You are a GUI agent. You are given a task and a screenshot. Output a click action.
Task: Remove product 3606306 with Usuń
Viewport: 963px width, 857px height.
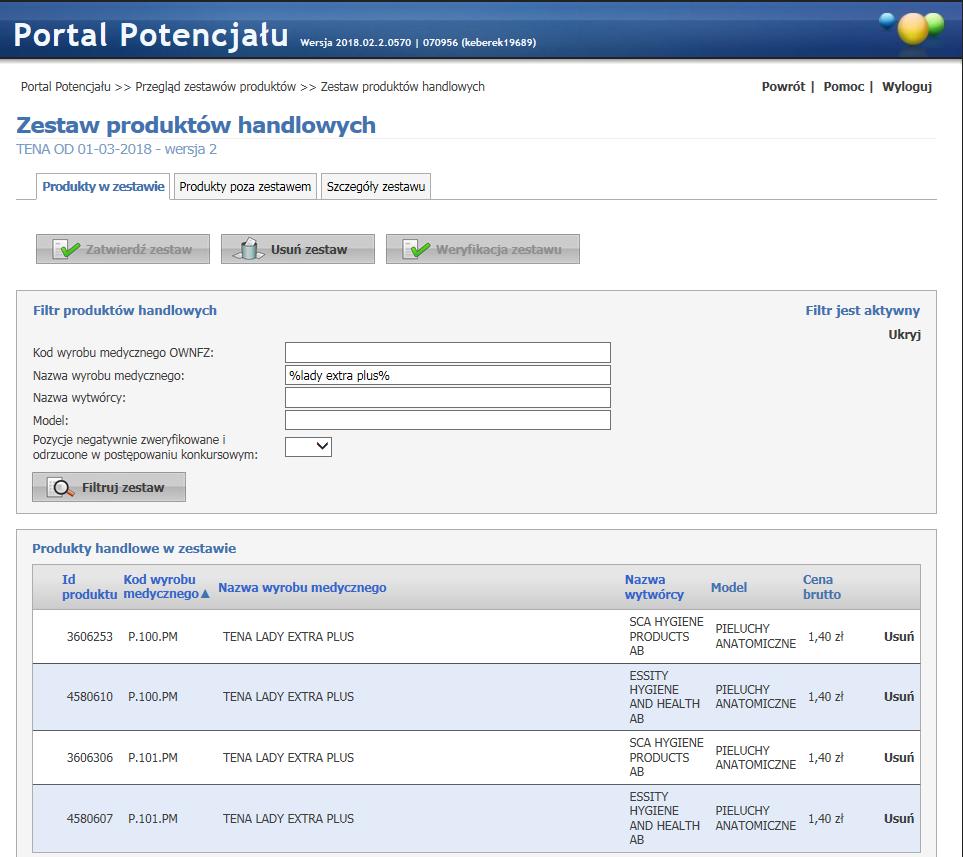click(899, 757)
